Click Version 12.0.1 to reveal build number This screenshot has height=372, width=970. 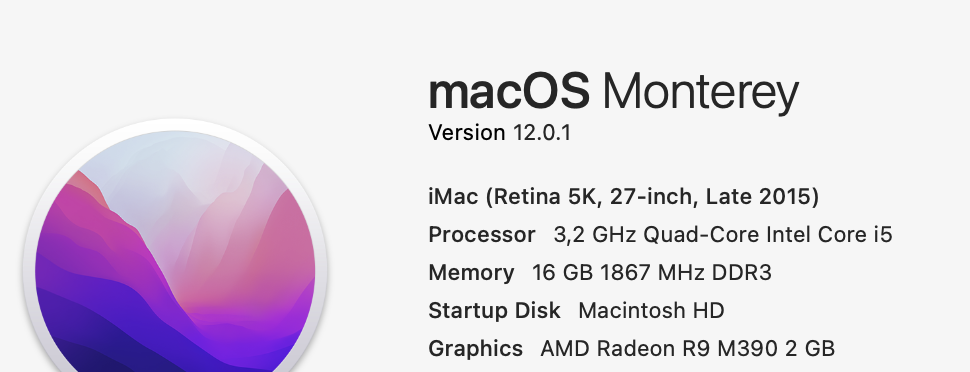[x=499, y=132]
